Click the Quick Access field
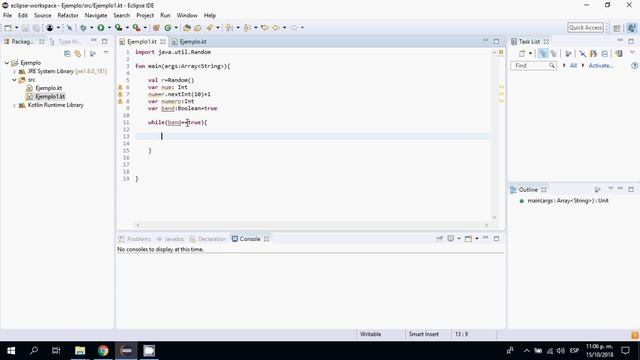This screenshot has width=640, height=360. [585, 28]
